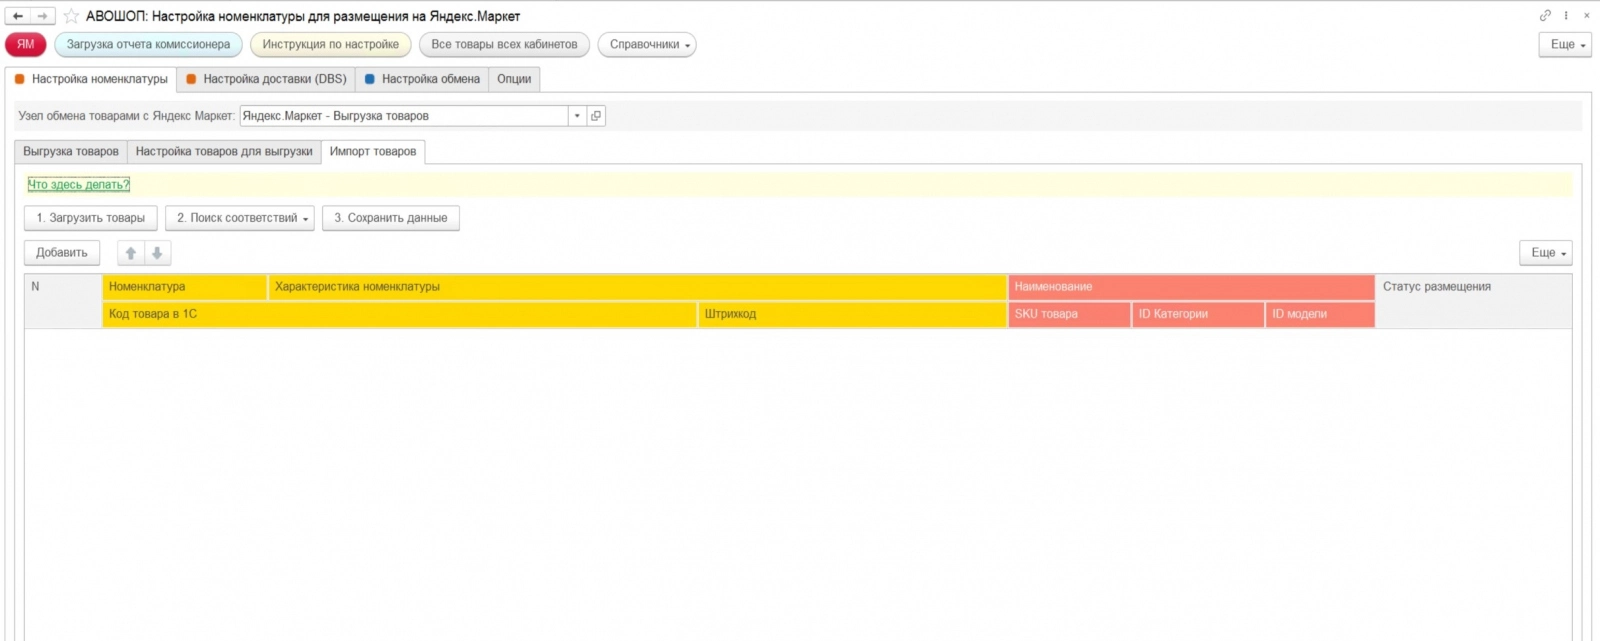Add form to favorites with star icon

tap(71, 16)
